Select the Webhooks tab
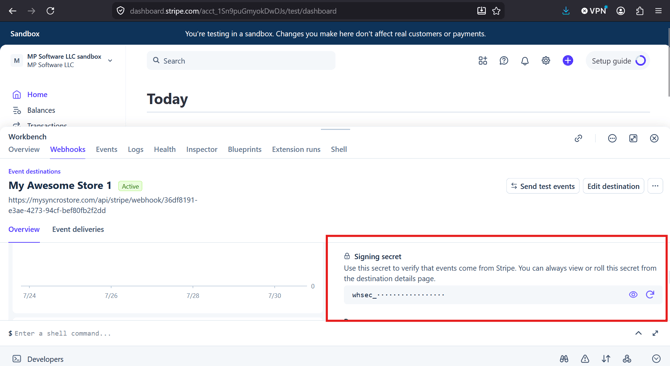670x366 pixels. (68, 149)
